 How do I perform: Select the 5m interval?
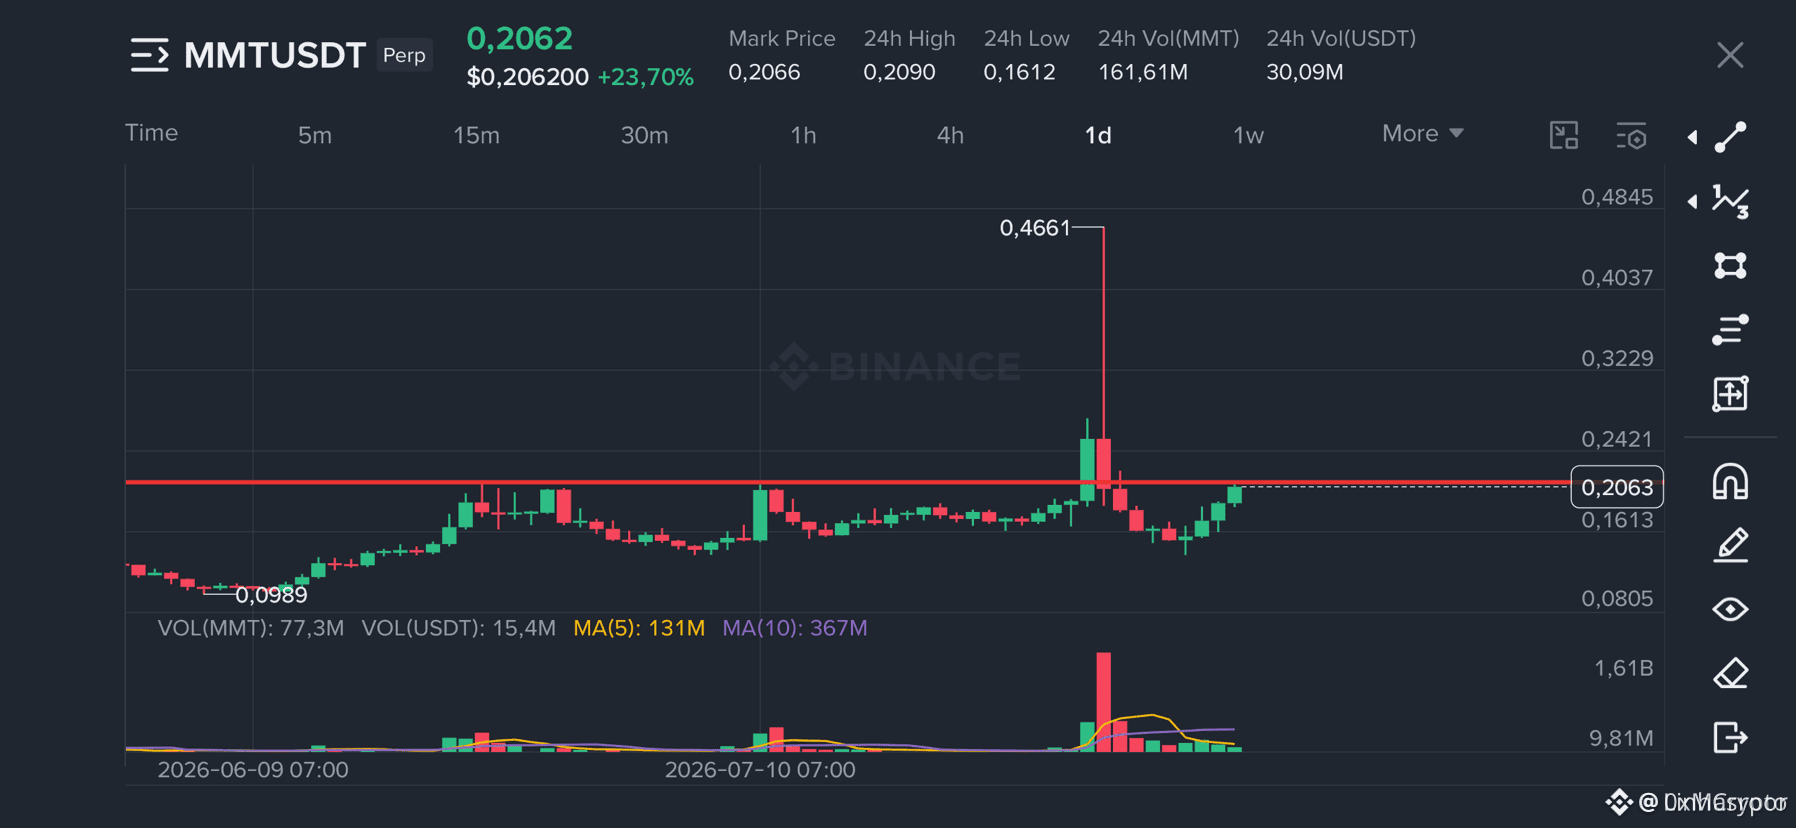pos(315,135)
